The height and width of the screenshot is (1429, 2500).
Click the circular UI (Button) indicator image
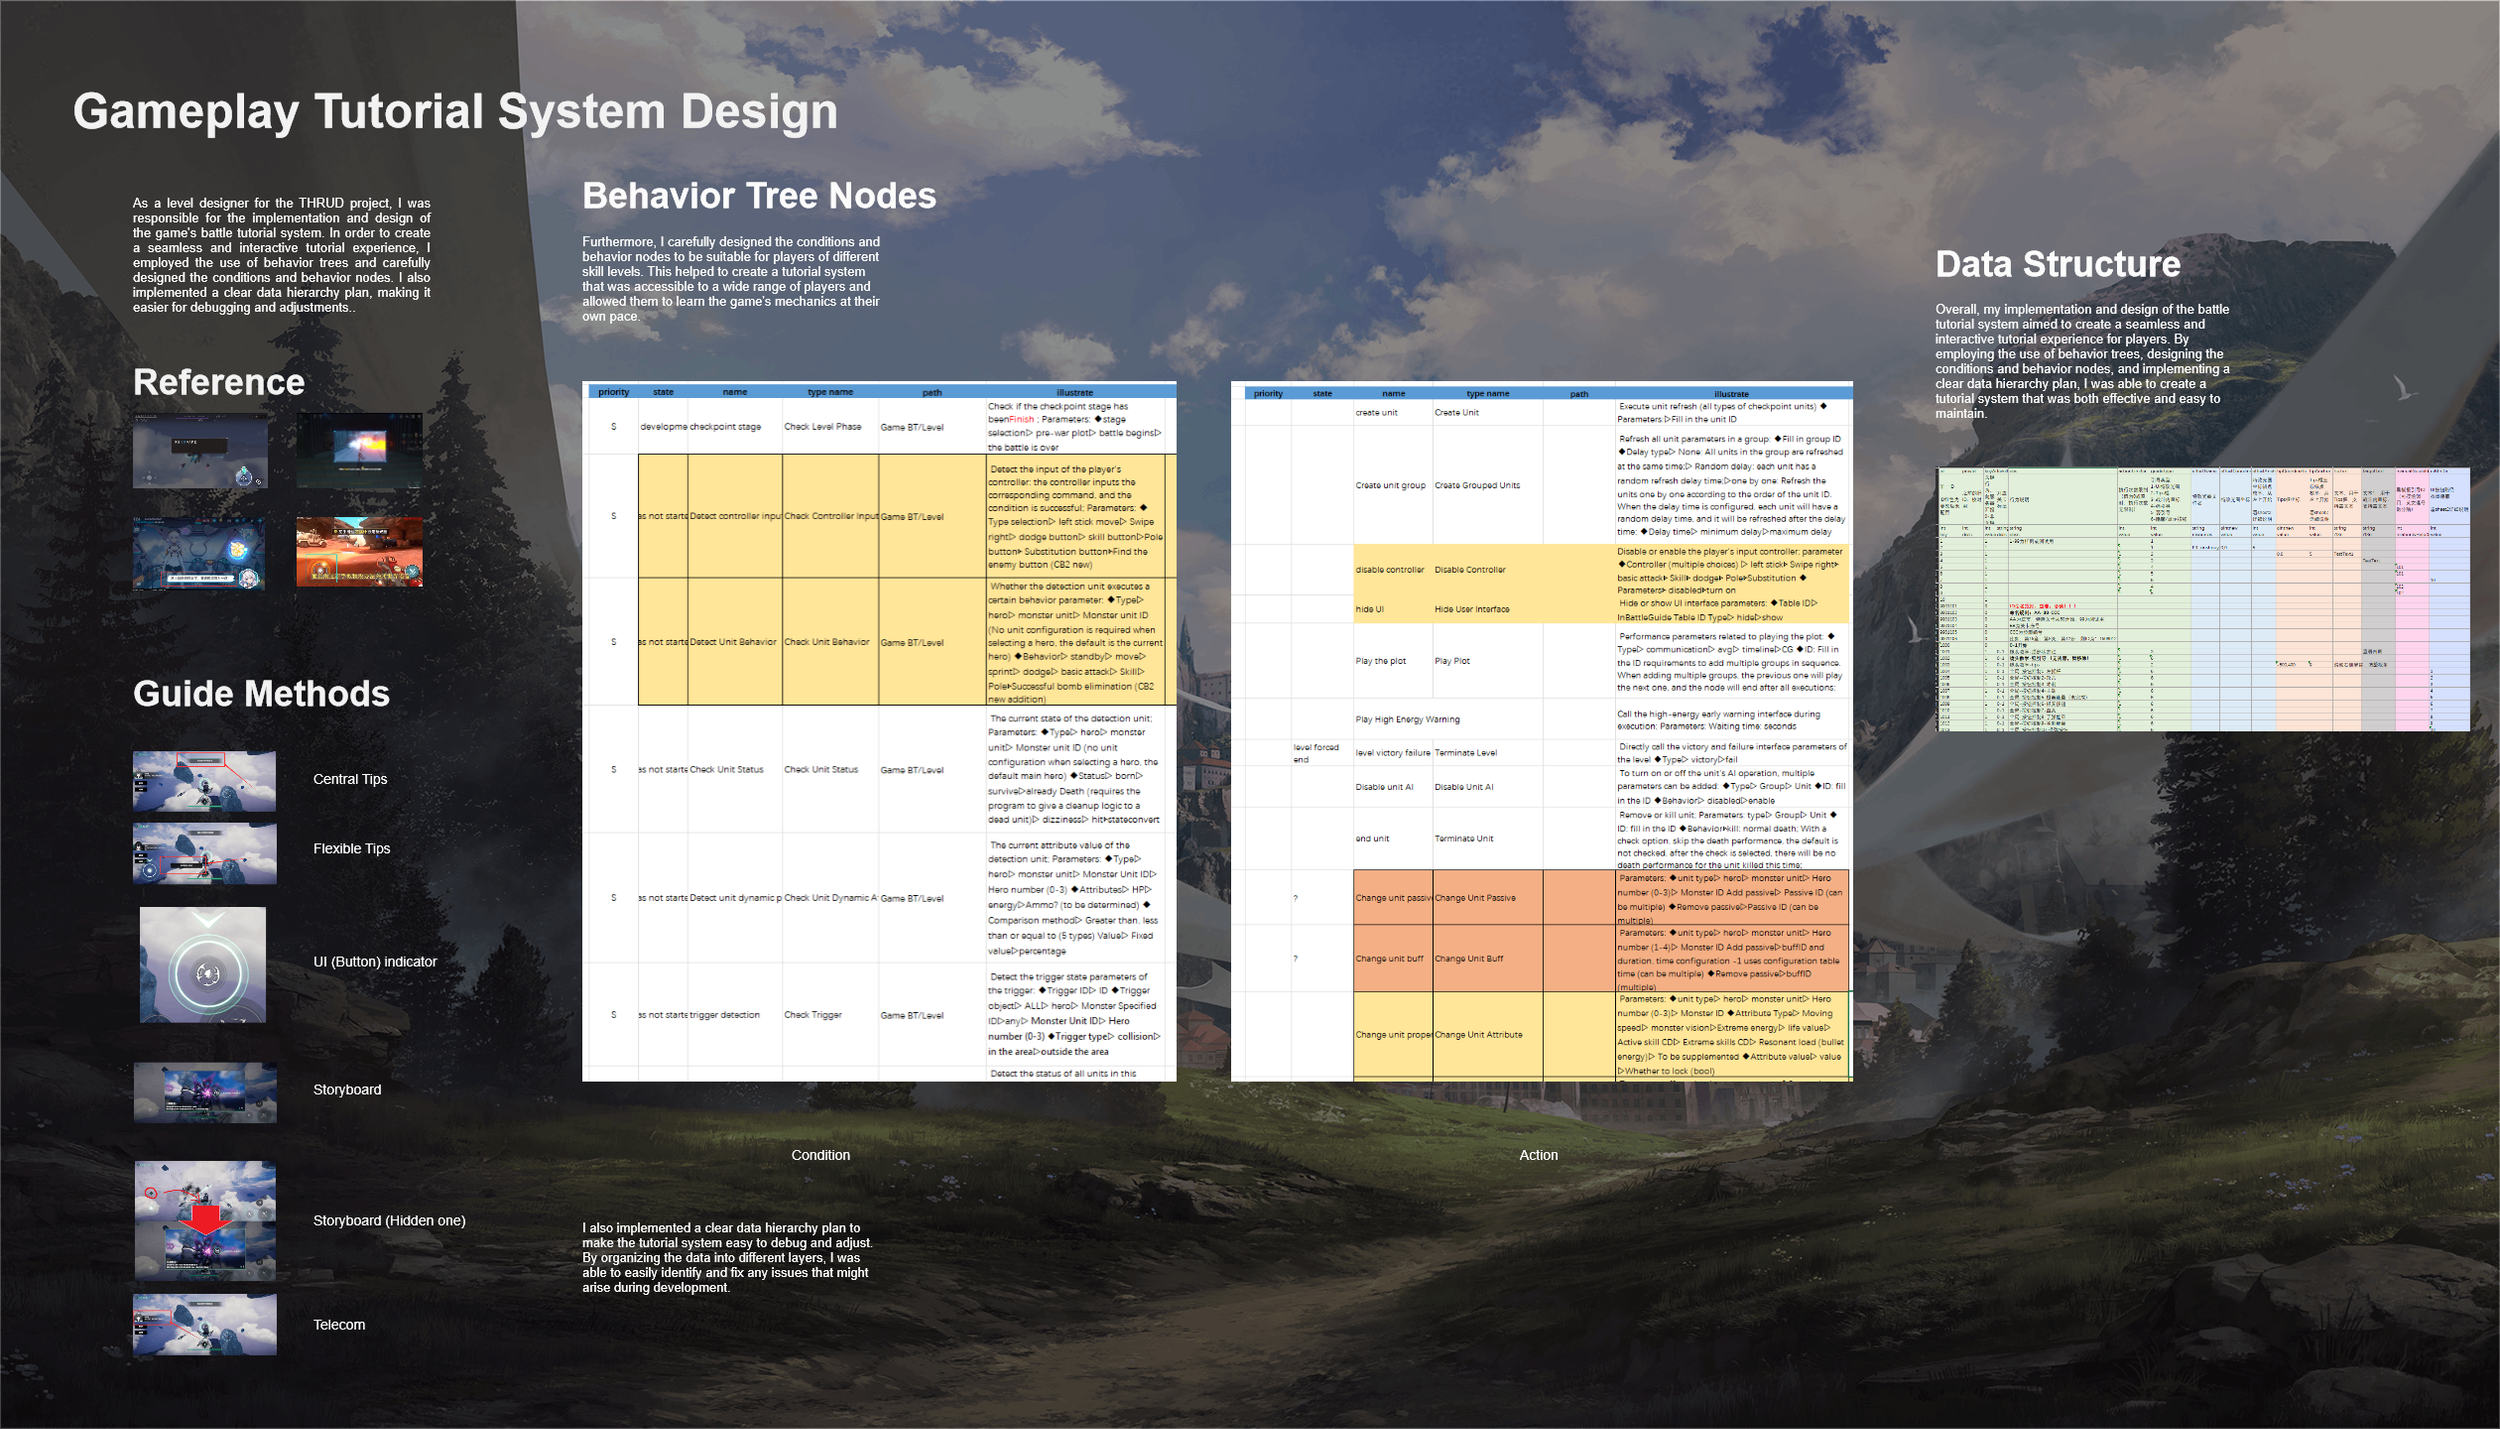(203, 965)
